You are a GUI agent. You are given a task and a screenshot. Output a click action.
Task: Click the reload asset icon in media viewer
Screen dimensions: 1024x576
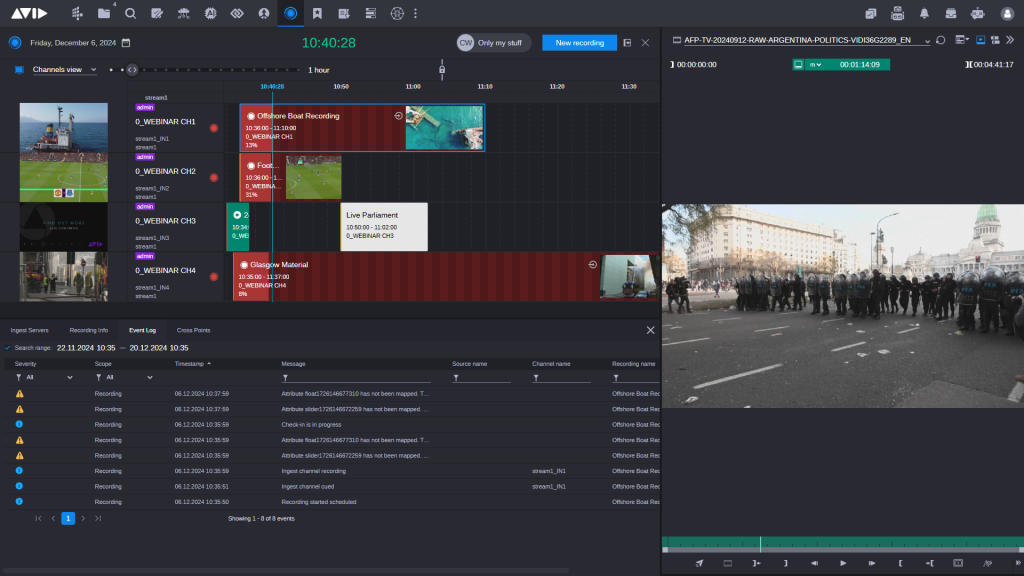941,40
